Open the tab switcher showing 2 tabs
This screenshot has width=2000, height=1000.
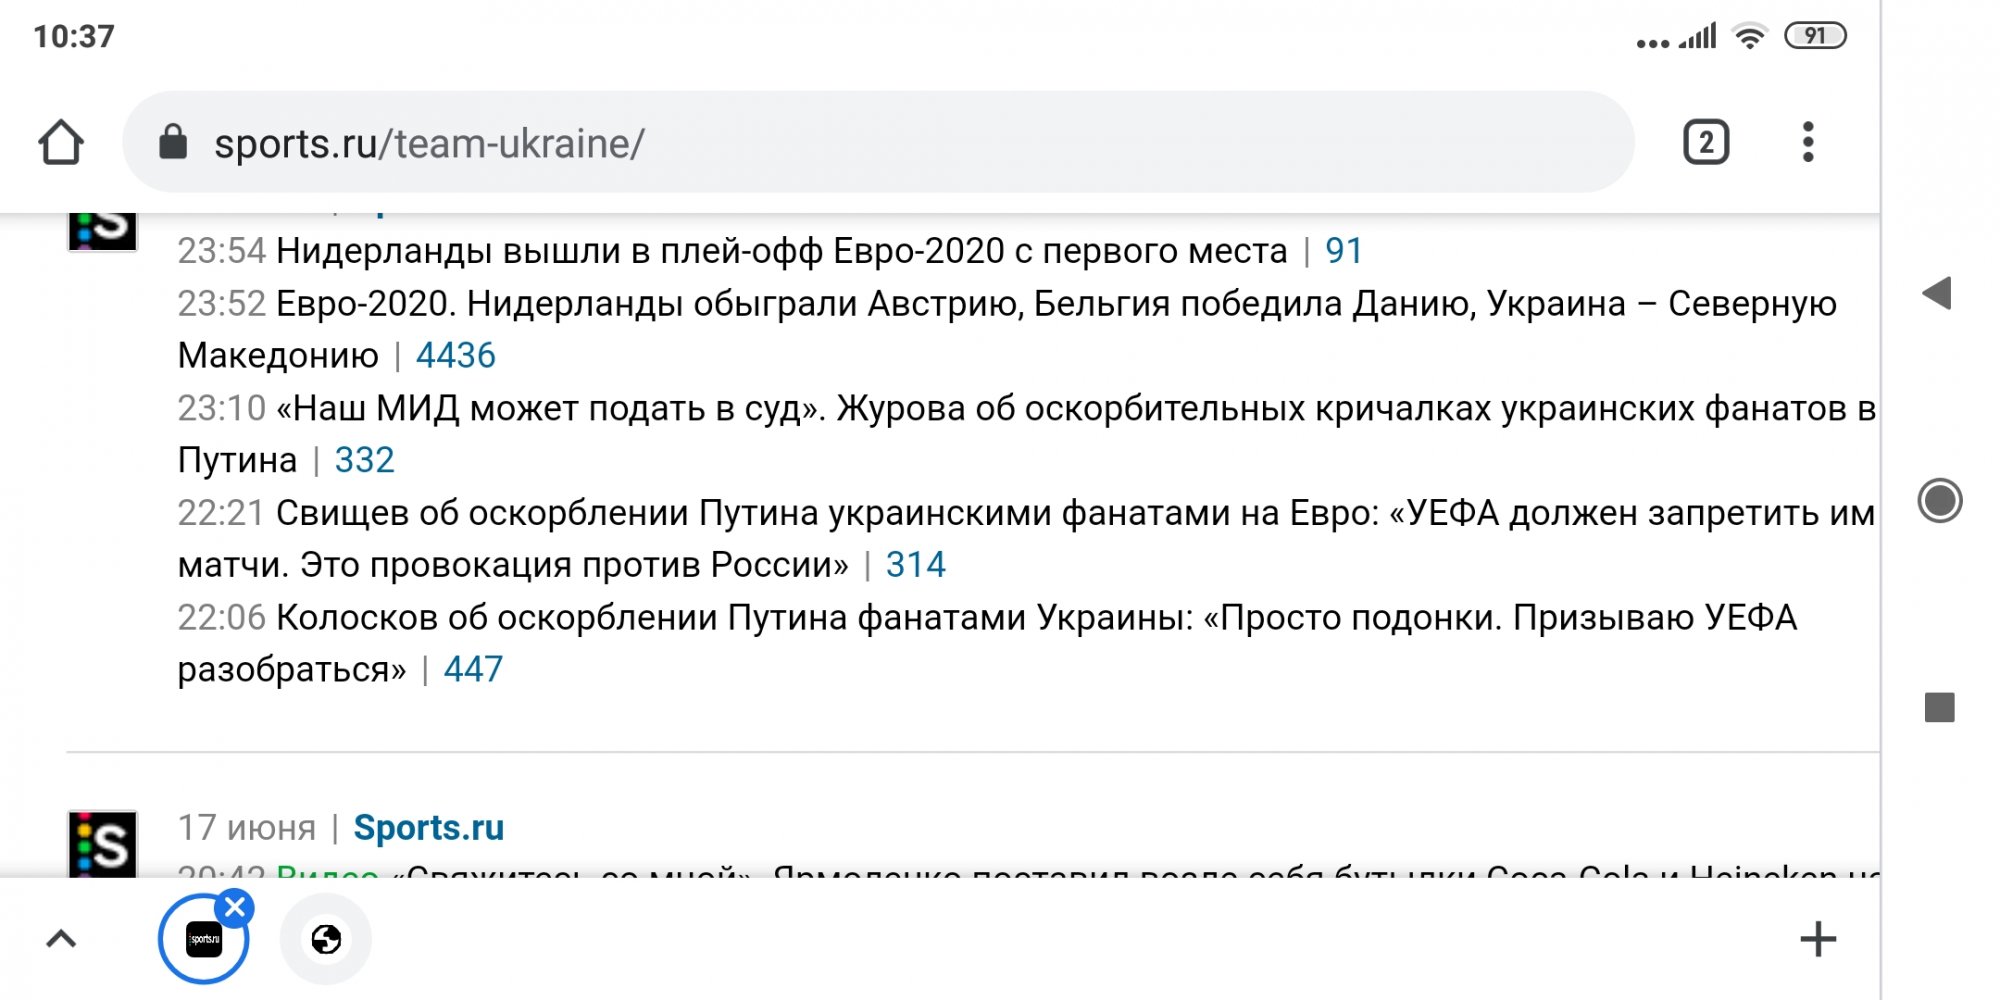point(1706,142)
